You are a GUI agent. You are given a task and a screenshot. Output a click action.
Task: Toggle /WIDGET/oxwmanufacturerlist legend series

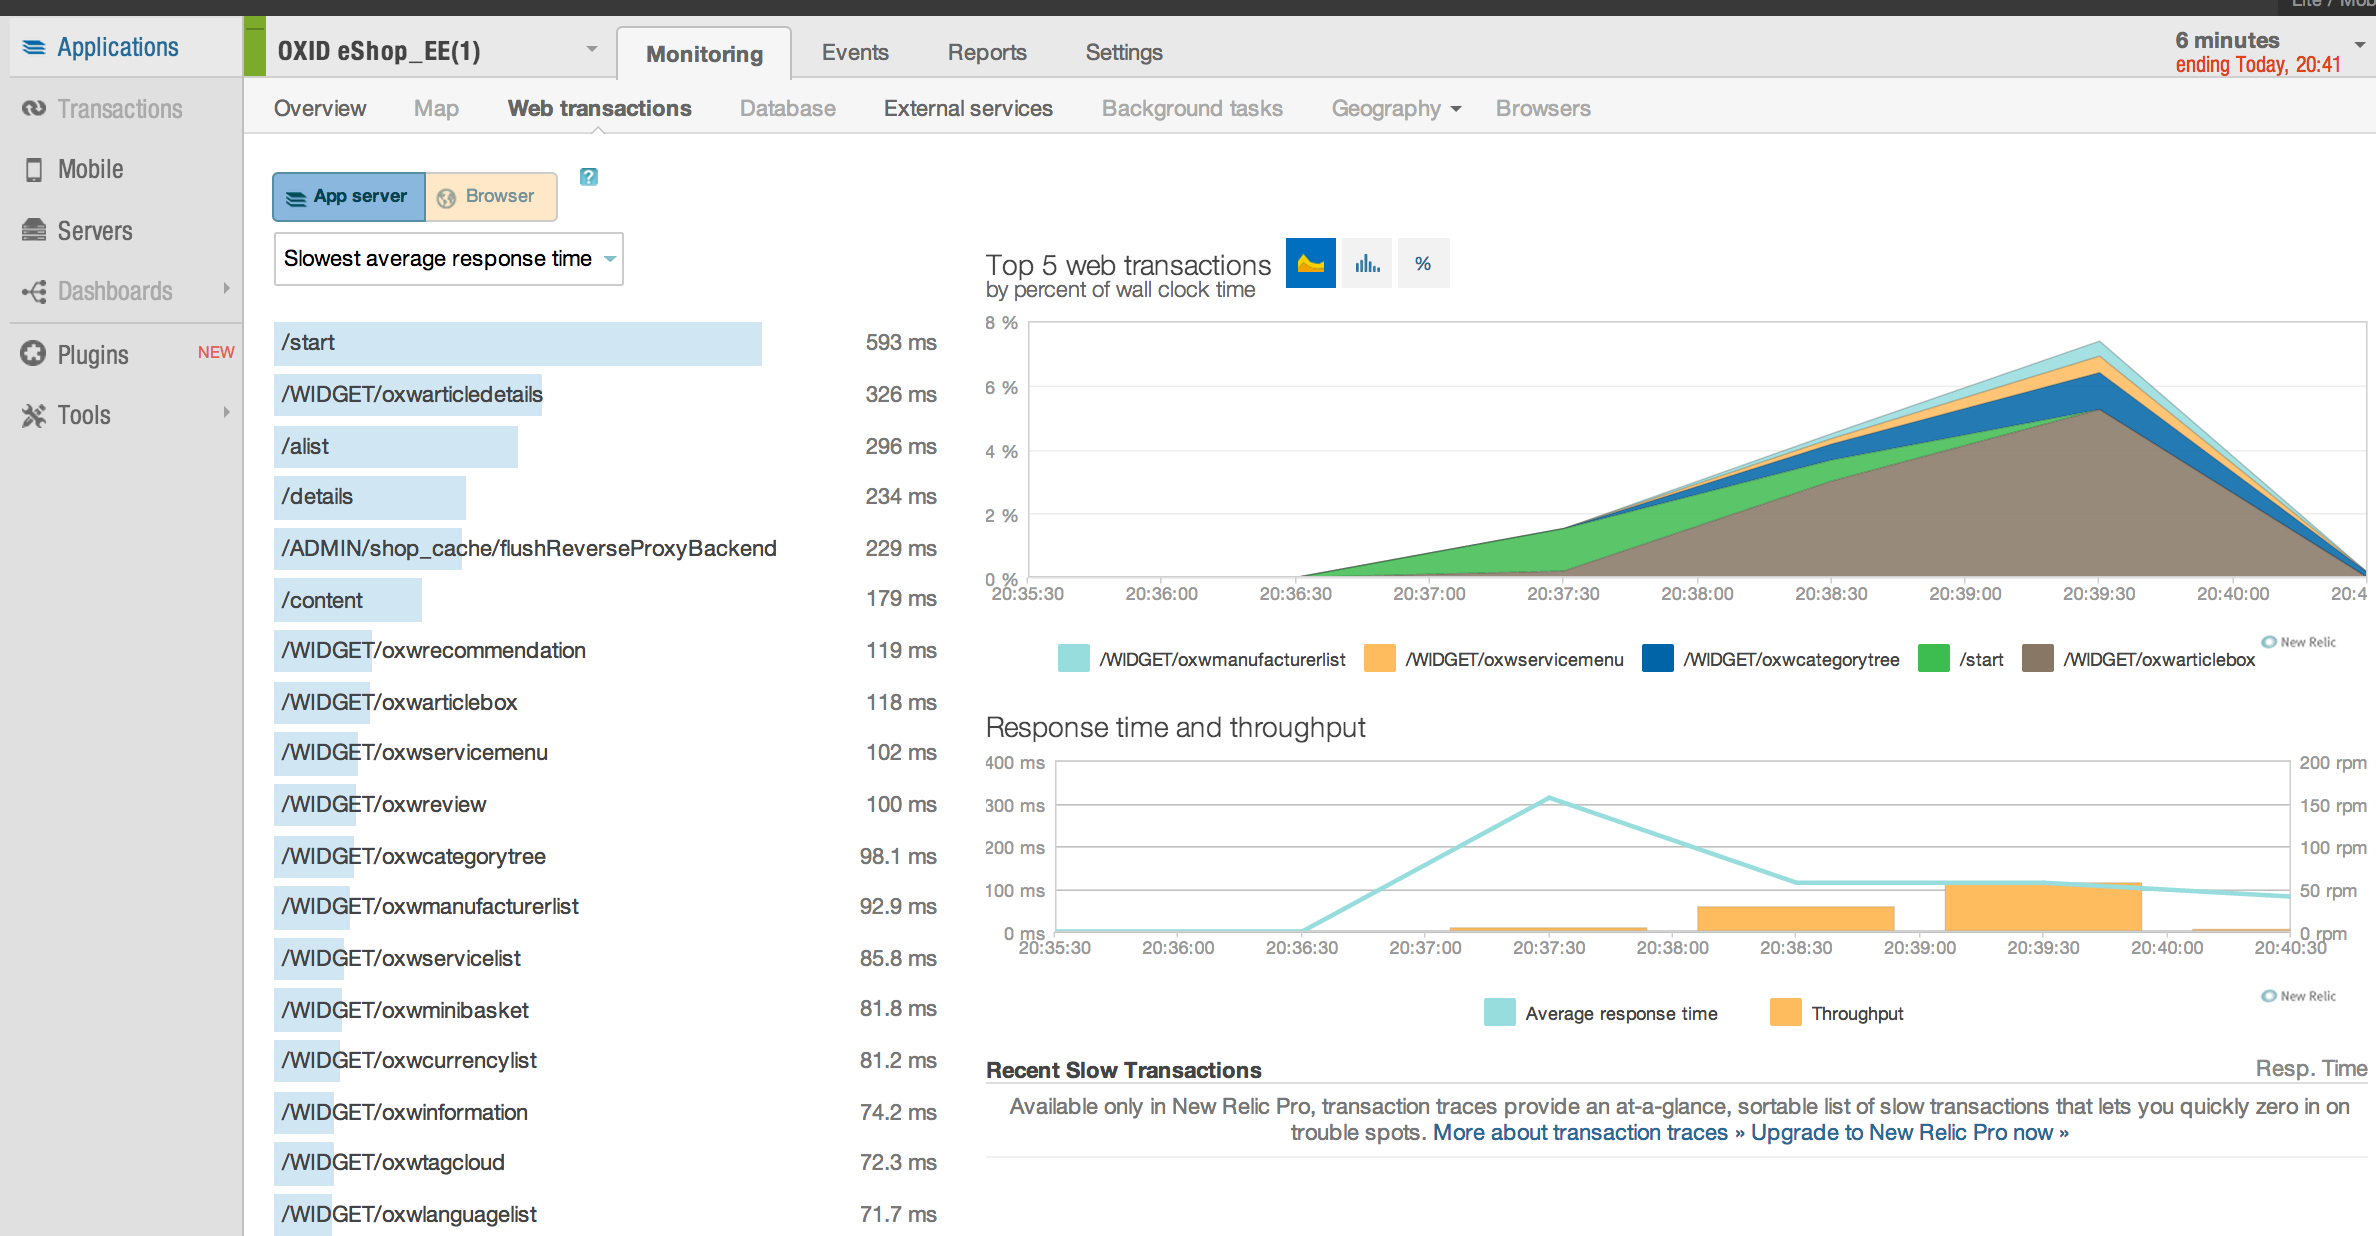click(x=1202, y=659)
